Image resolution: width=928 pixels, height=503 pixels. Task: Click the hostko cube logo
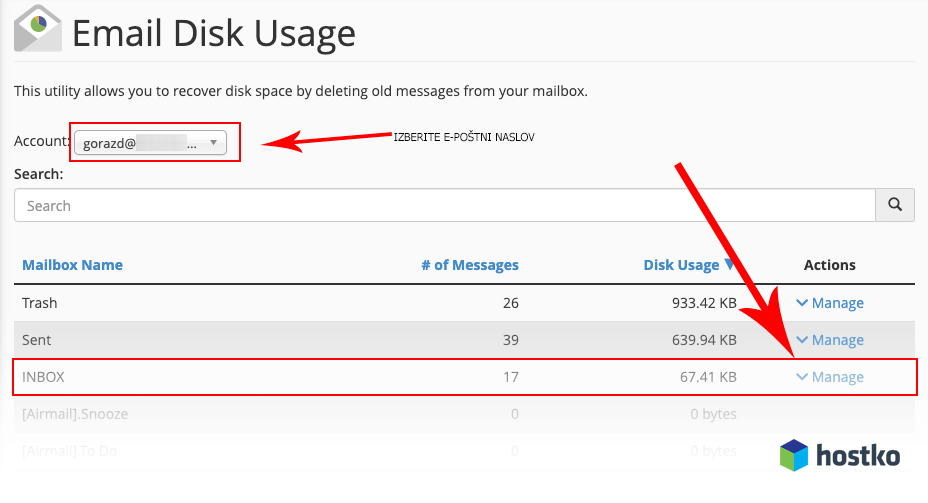(793, 456)
